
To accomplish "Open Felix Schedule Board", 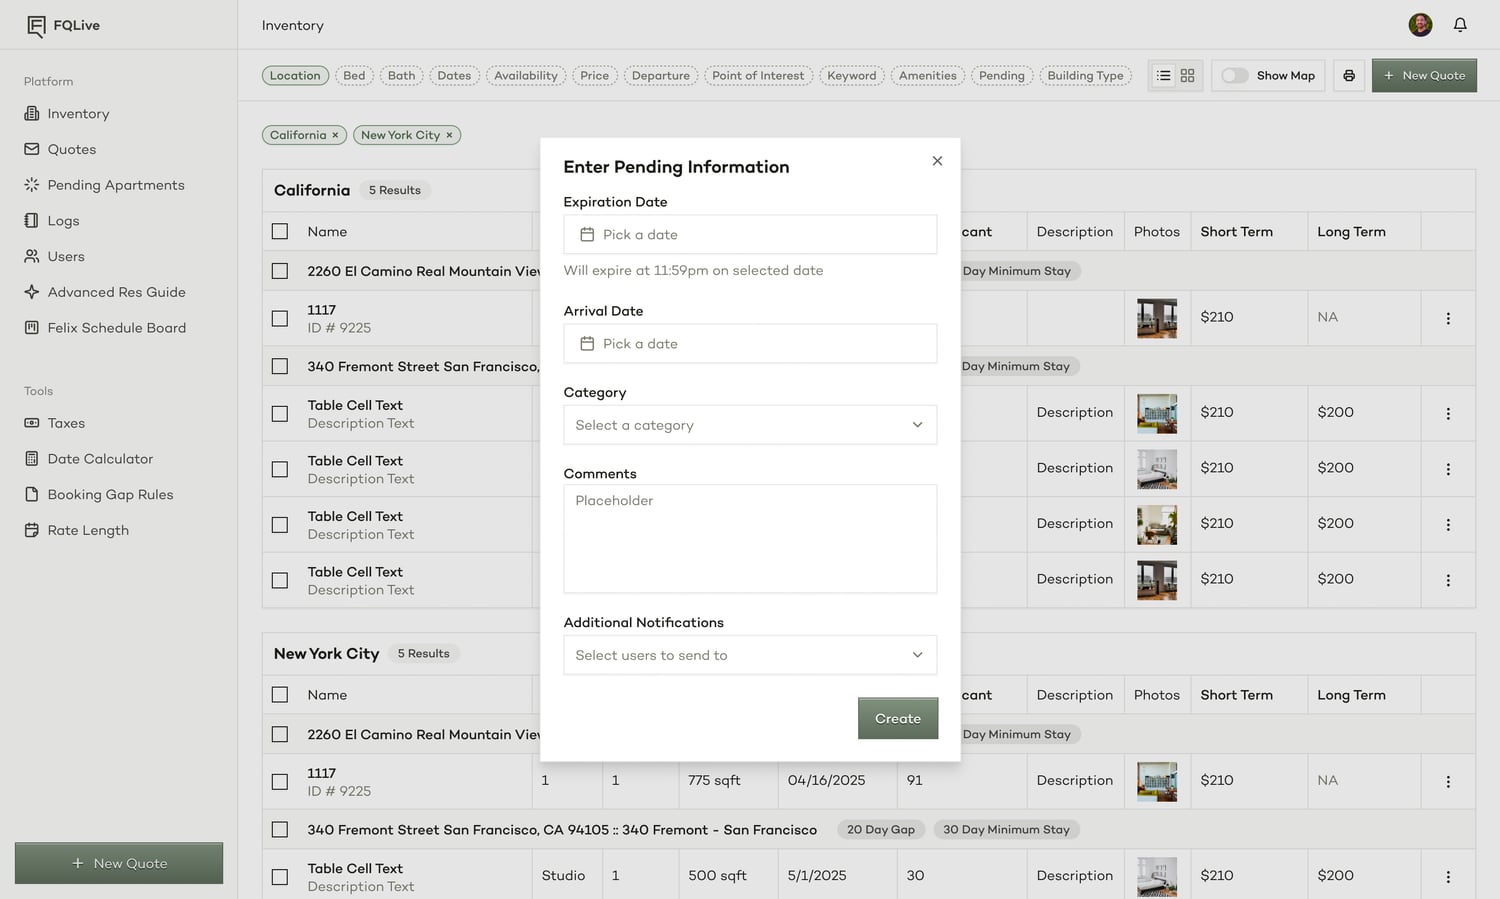I will click(105, 328).
